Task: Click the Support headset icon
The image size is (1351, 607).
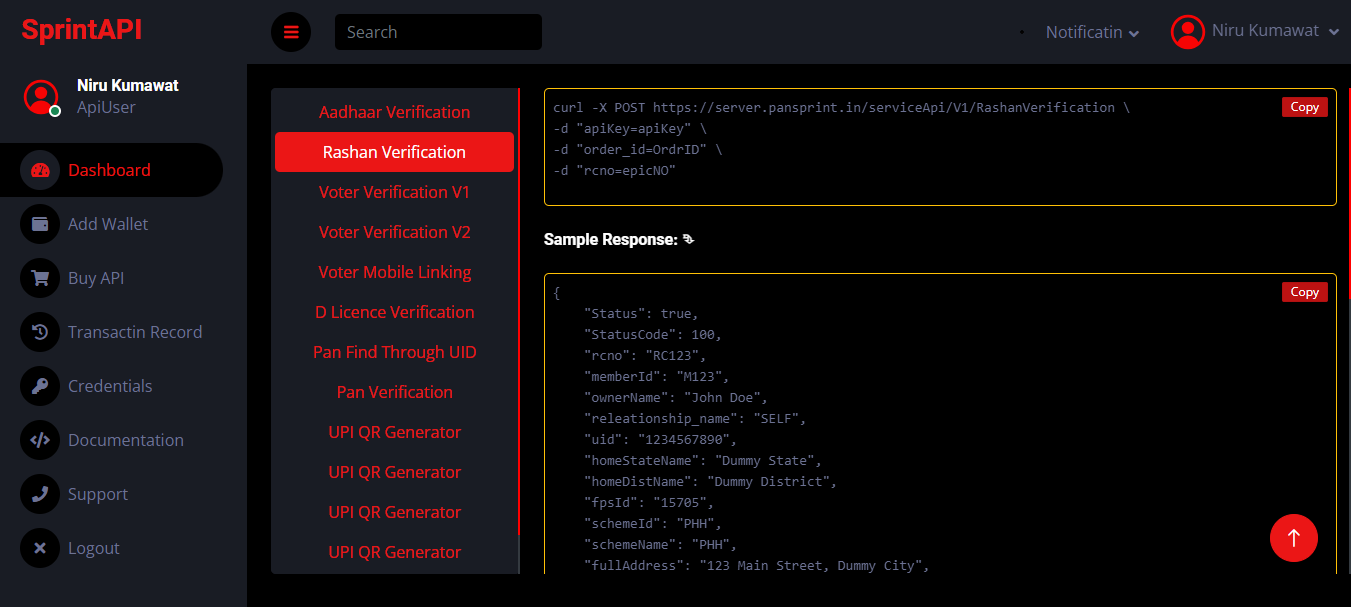Action: point(40,494)
